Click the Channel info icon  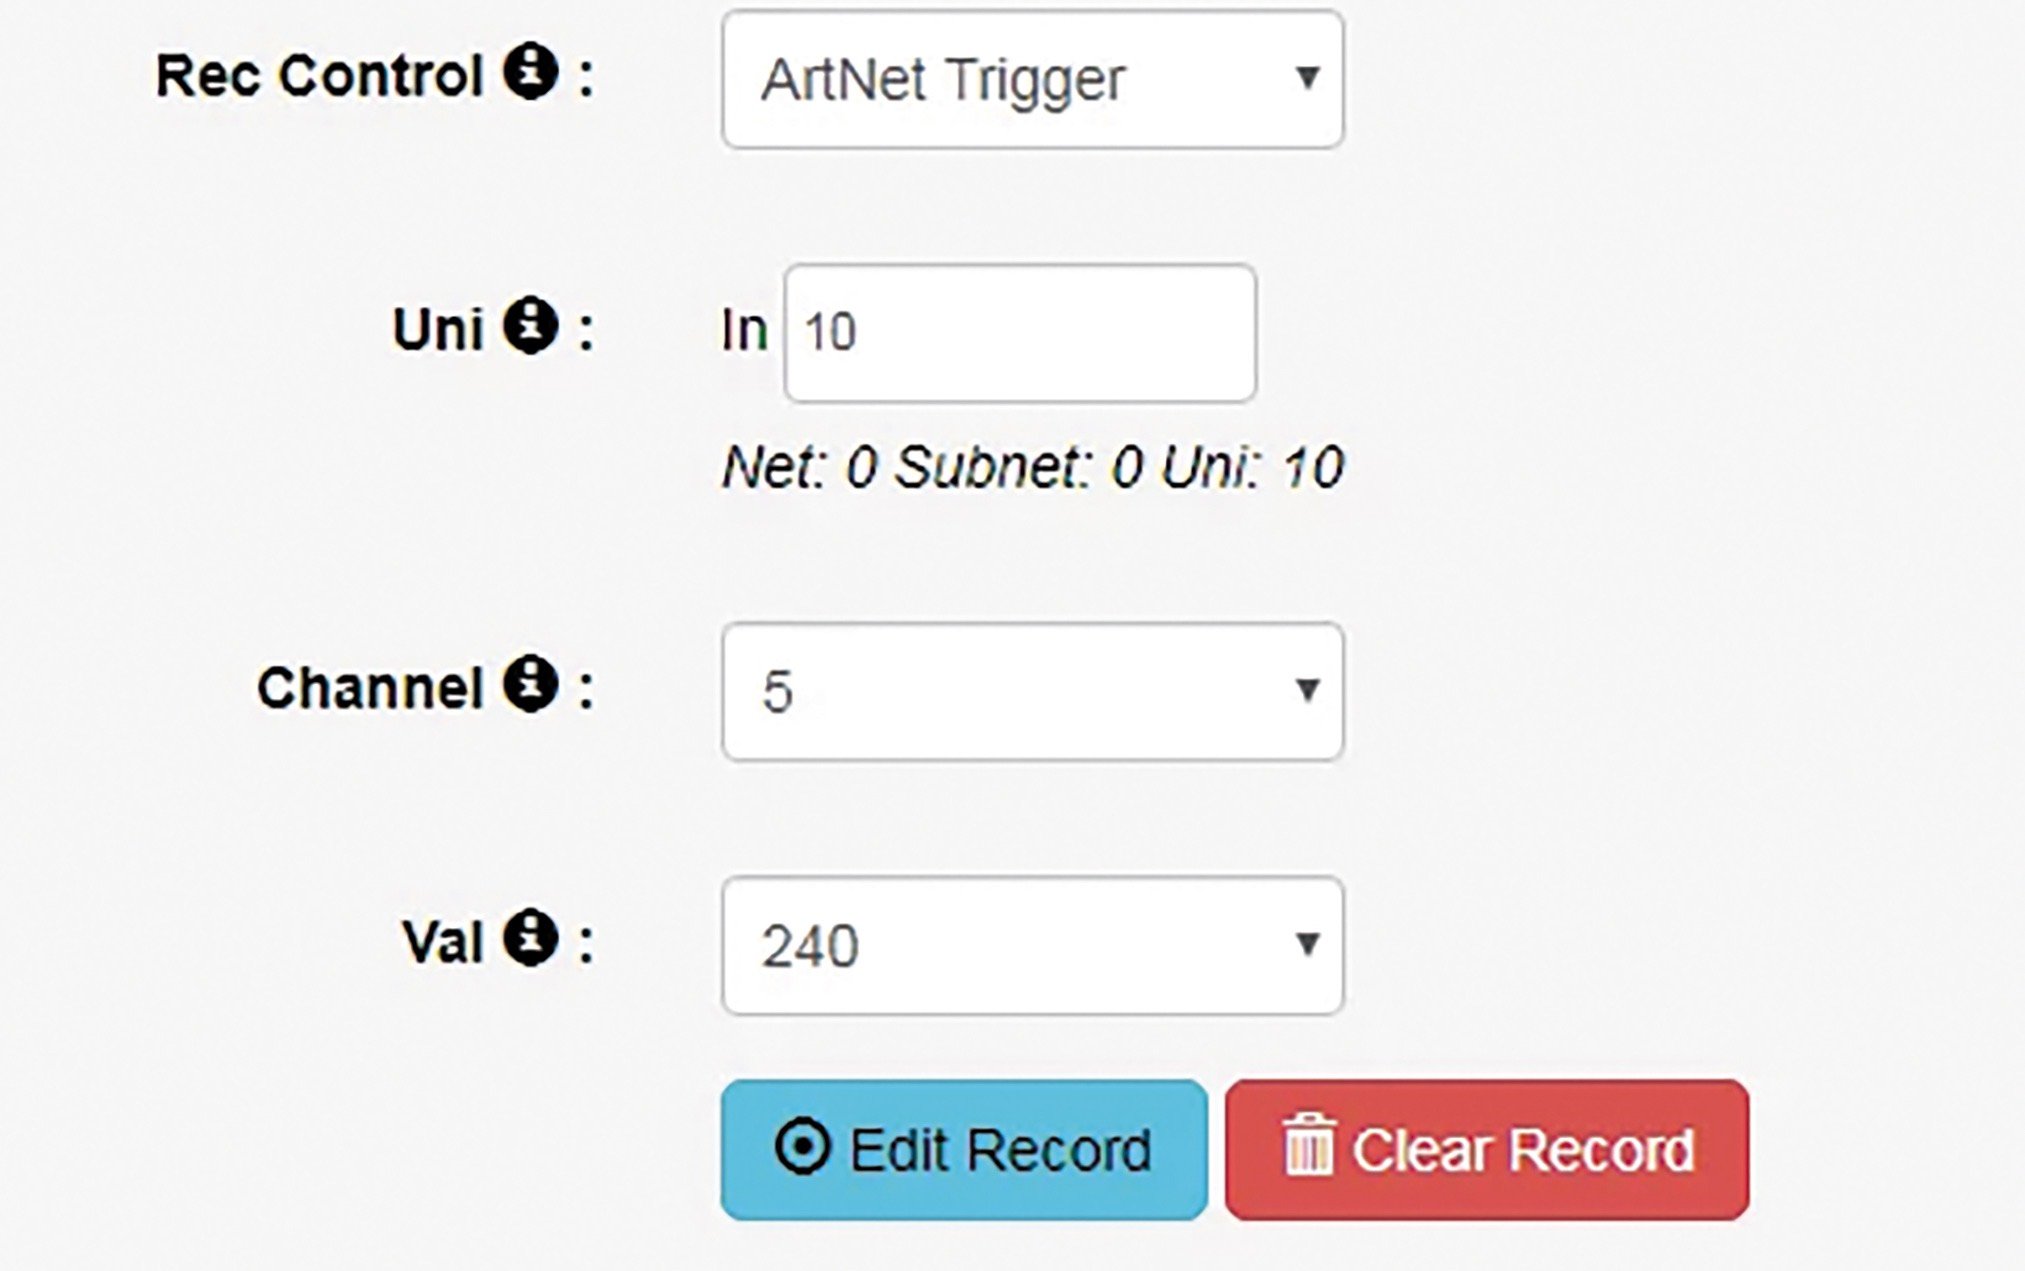530,684
